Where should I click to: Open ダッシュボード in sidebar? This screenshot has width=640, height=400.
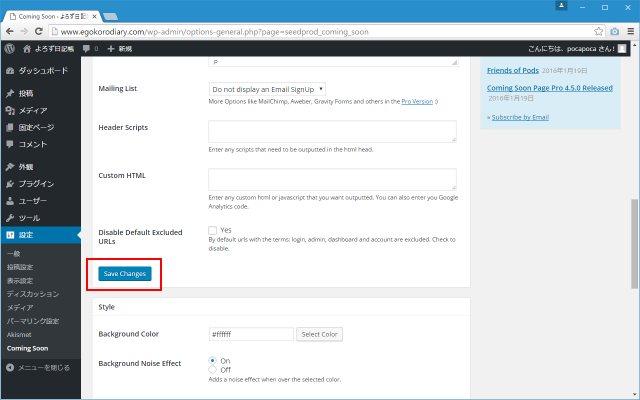41,71
